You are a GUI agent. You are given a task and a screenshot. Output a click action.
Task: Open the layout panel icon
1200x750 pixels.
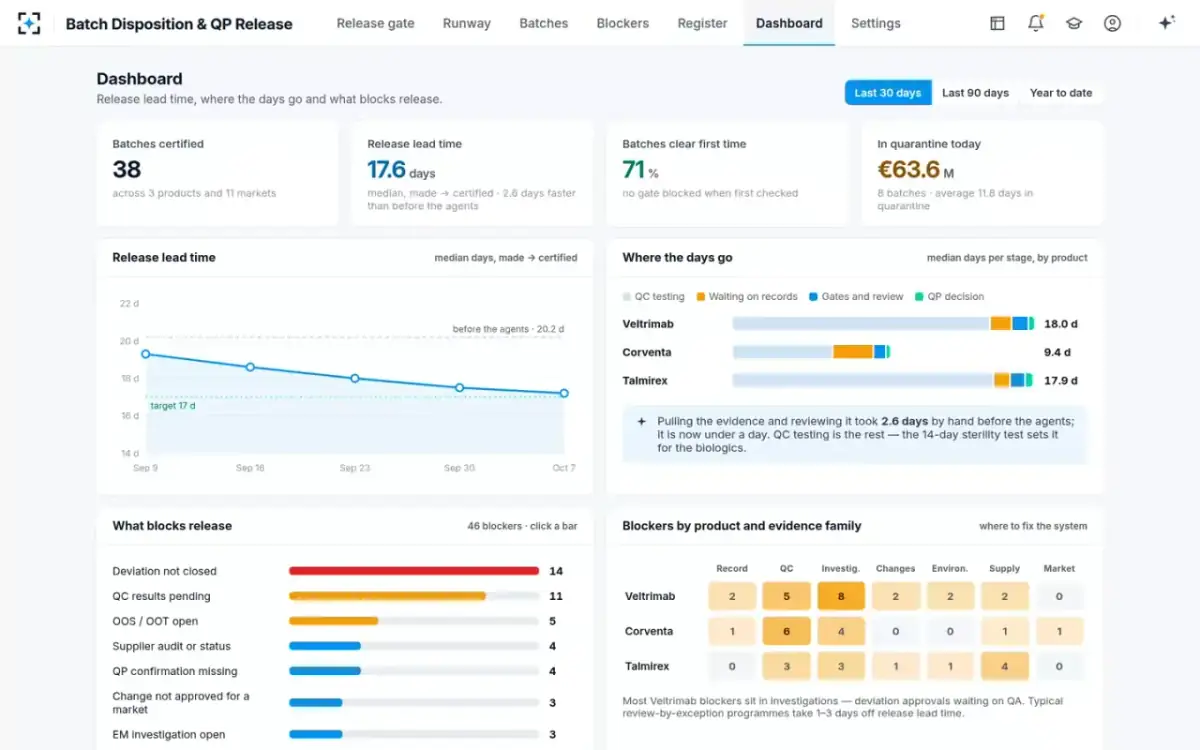[x=997, y=23]
